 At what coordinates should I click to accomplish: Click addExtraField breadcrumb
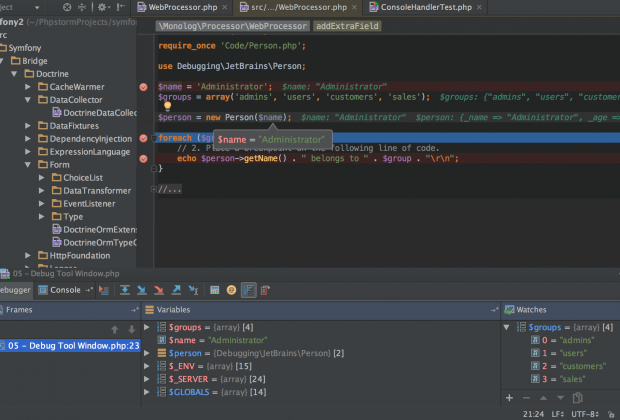click(x=347, y=26)
